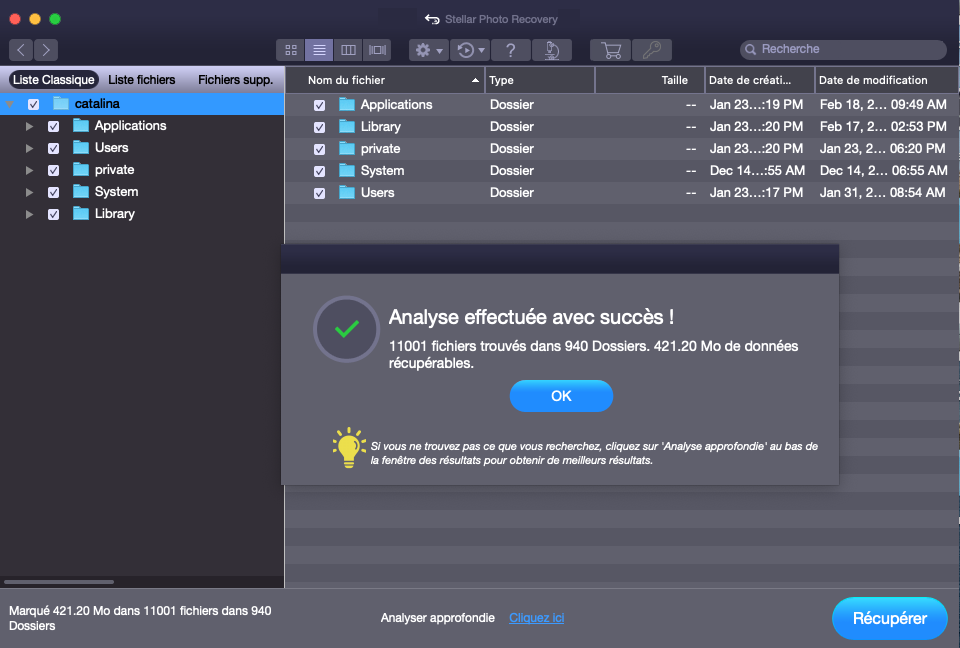Image resolution: width=960 pixels, height=648 pixels.
Task: Expand the System tree node
Action: click(x=29, y=192)
